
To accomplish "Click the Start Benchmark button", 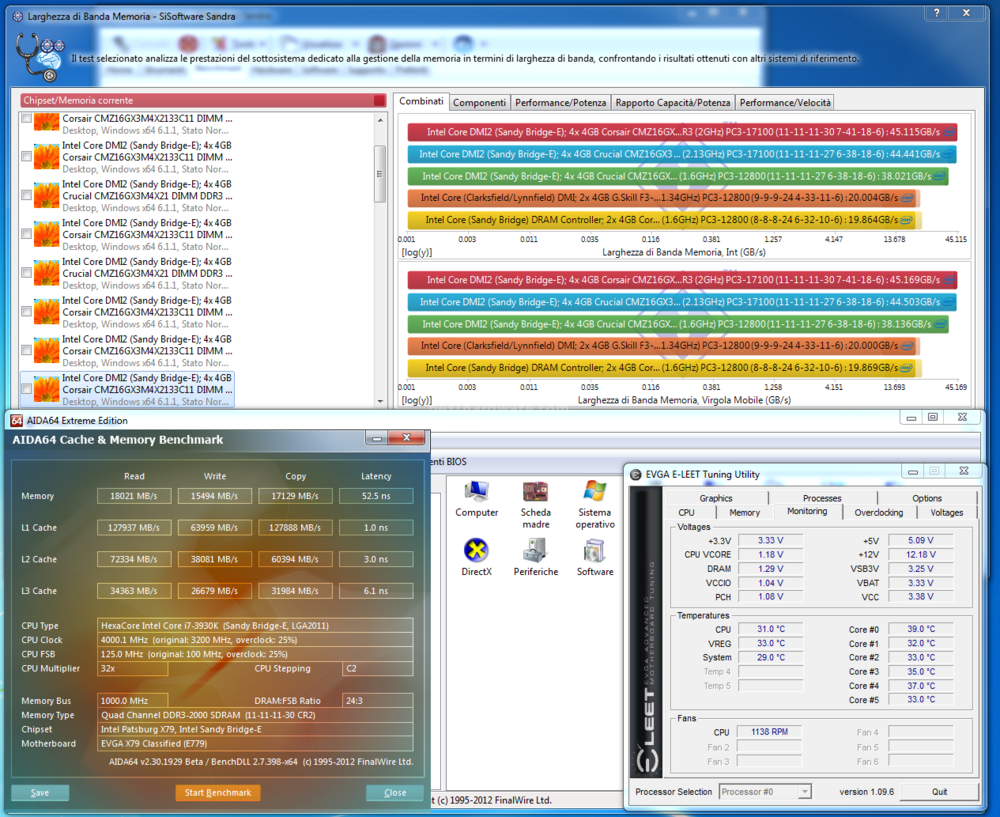I will coord(217,793).
